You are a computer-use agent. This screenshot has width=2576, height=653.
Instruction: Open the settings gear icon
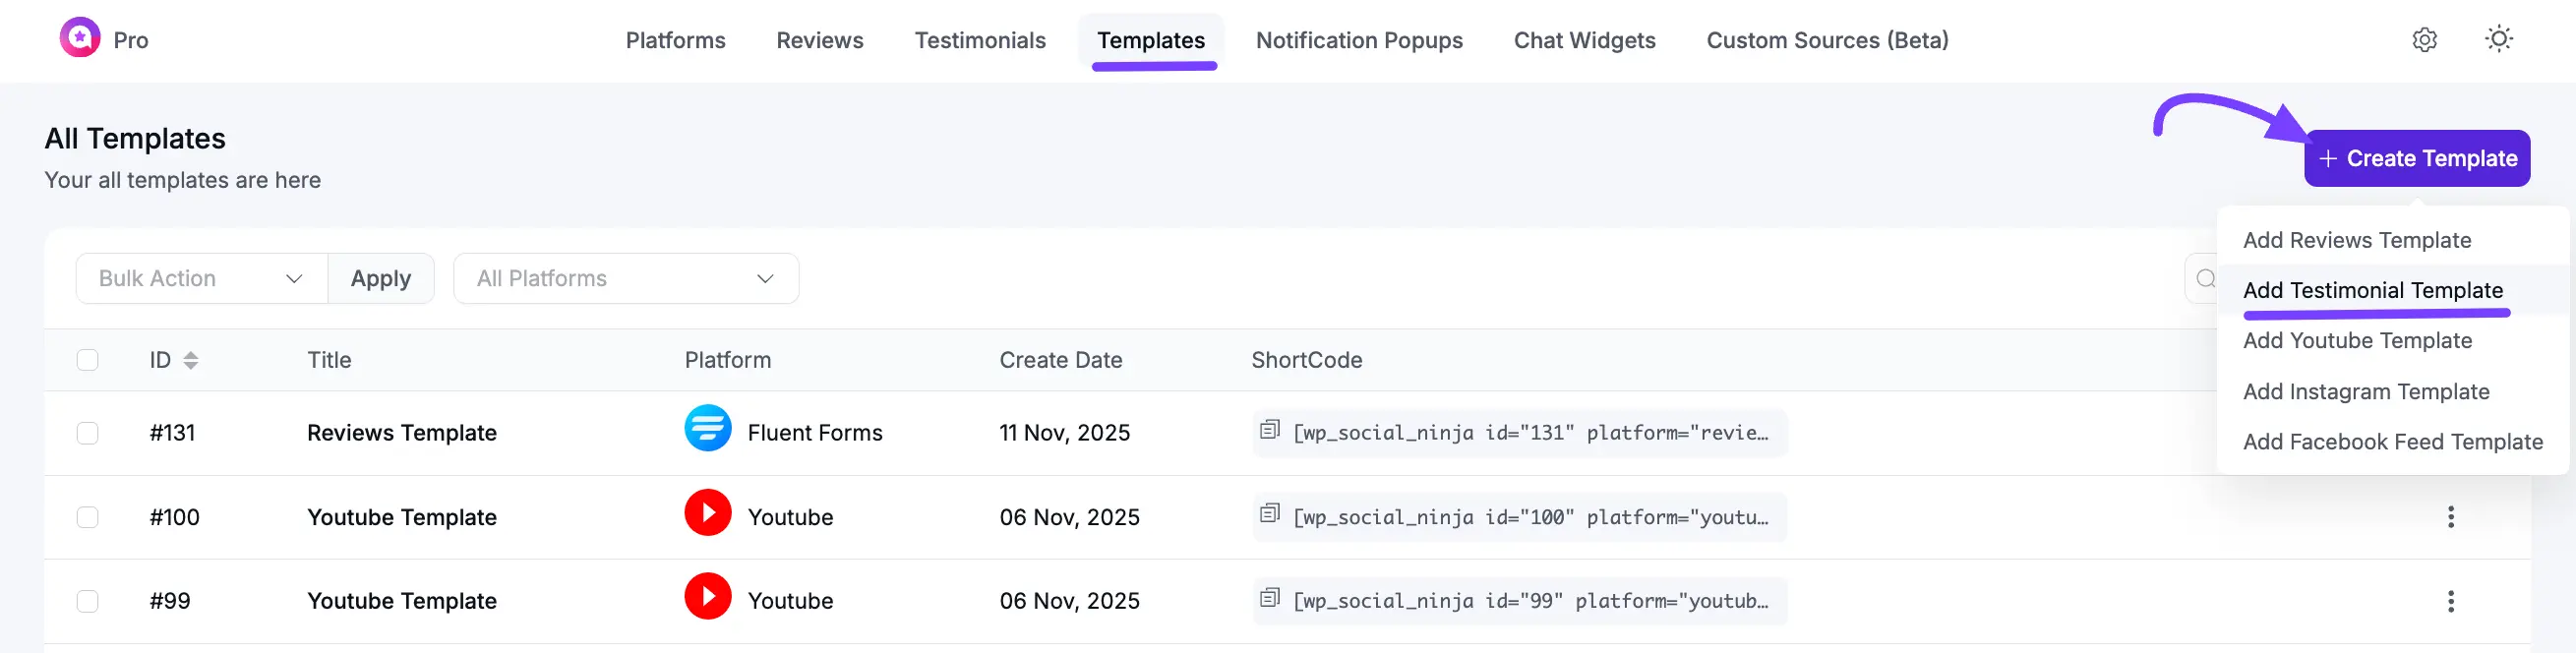pos(2424,40)
